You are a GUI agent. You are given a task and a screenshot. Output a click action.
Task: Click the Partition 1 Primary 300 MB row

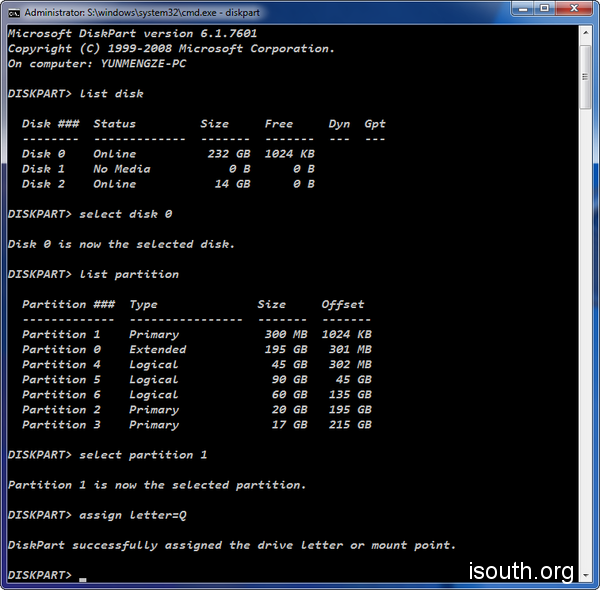click(x=196, y=334)
